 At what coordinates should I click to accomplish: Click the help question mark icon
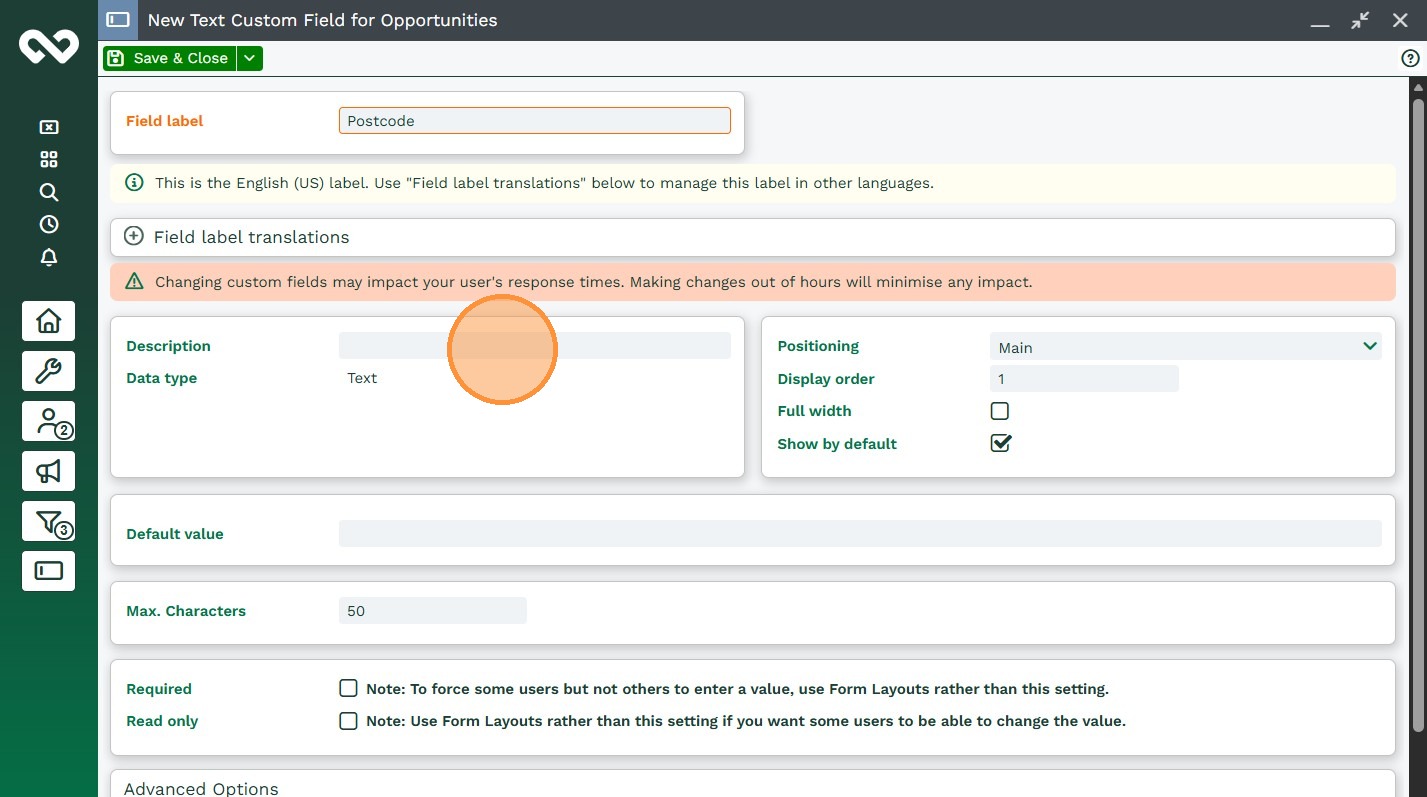point(1410,59)
